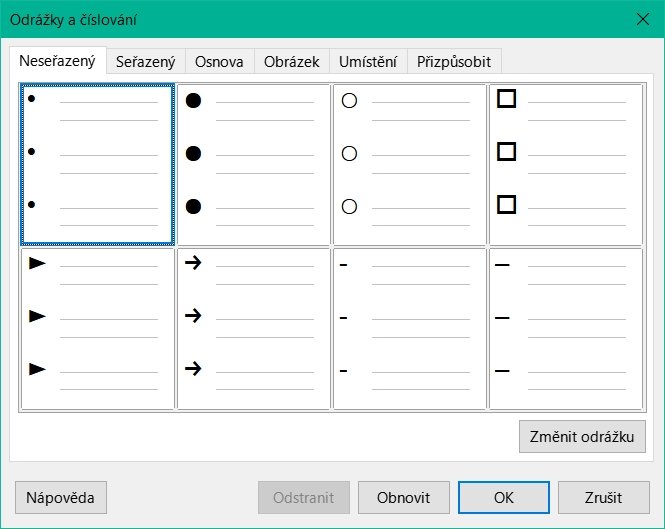Image resolution: width=665 pixels, height=529 pixels.
Task: Pick the right-pointing arrow bullet style
Action: (x=254, y=329)
